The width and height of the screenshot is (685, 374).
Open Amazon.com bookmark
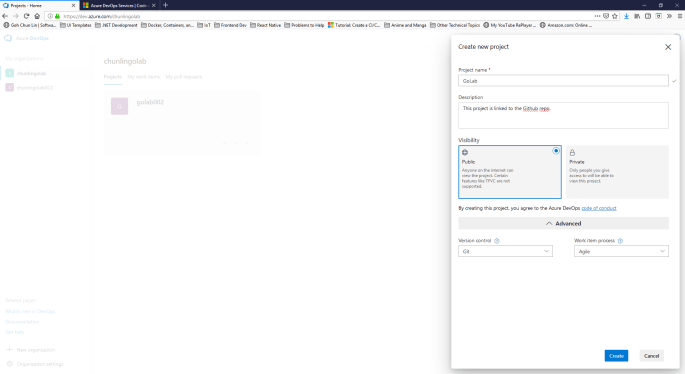566,25
